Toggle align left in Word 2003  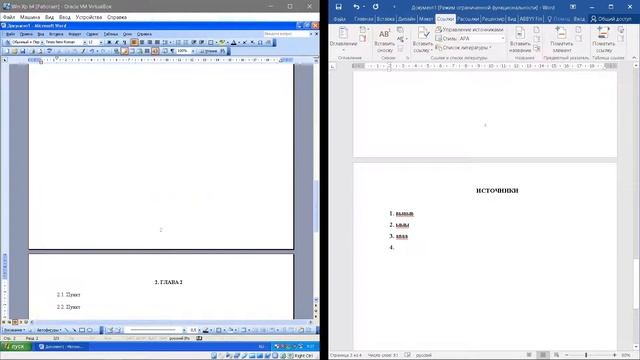click(134, 42)
